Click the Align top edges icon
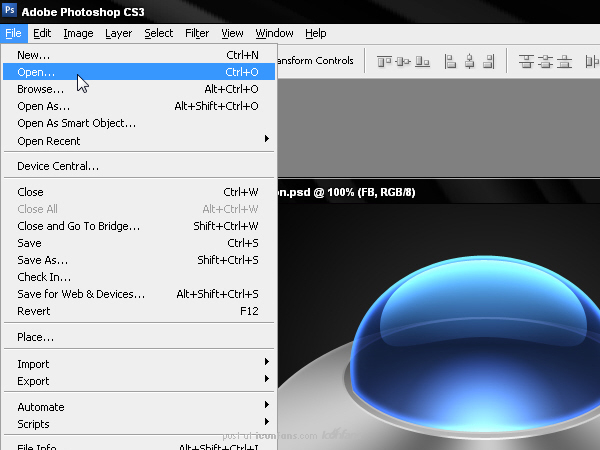The width and height of the screenshot is (600, 450). (384, 61)
